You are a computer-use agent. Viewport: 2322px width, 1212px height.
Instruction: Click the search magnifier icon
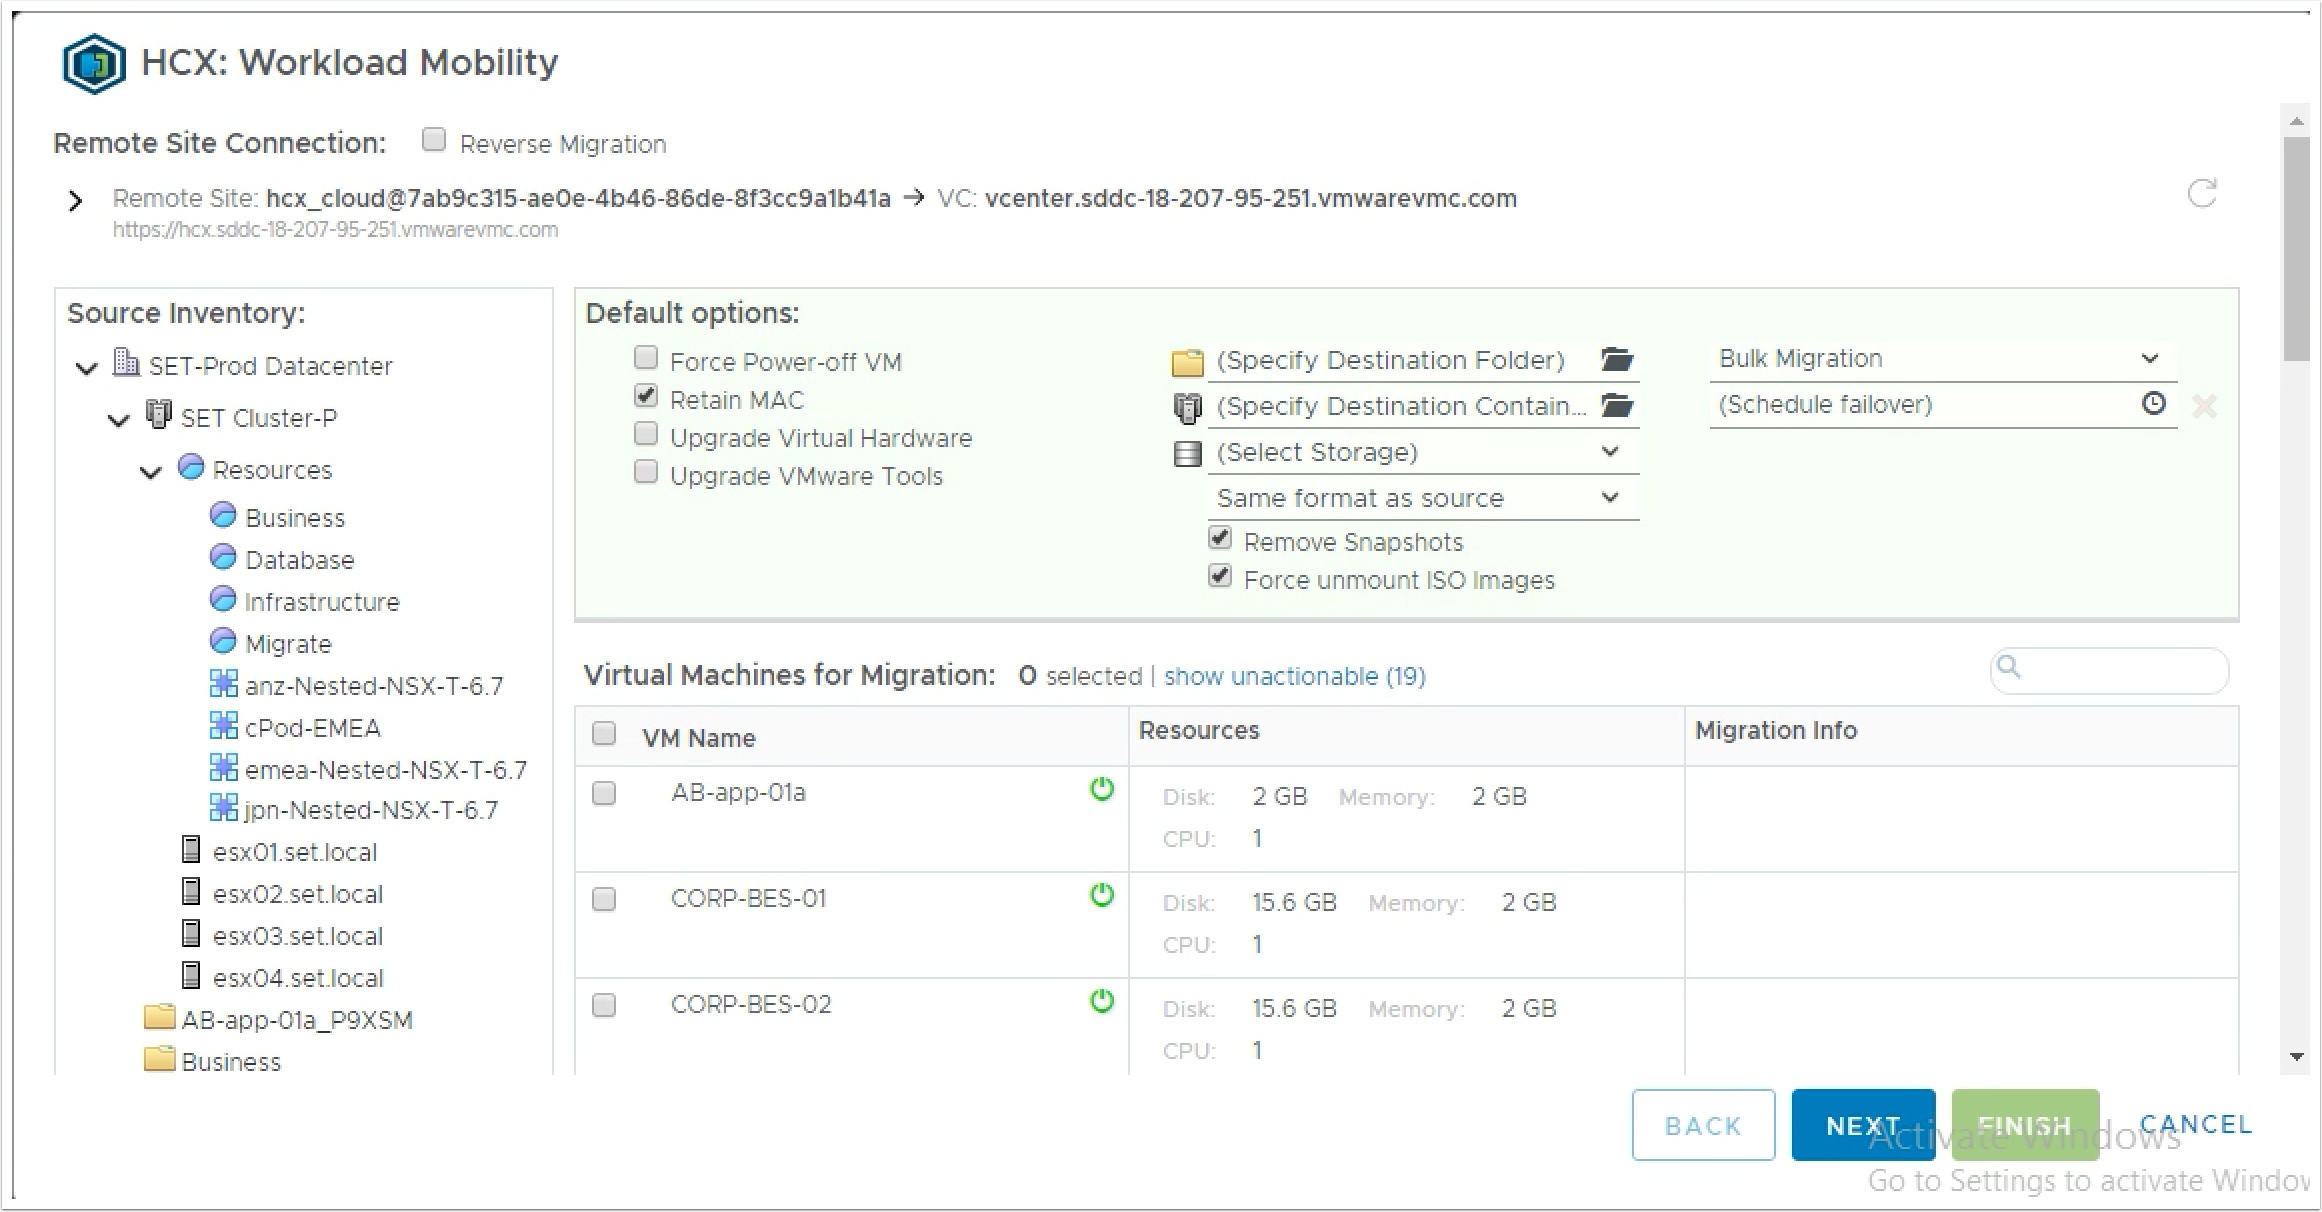(2008, 667)
